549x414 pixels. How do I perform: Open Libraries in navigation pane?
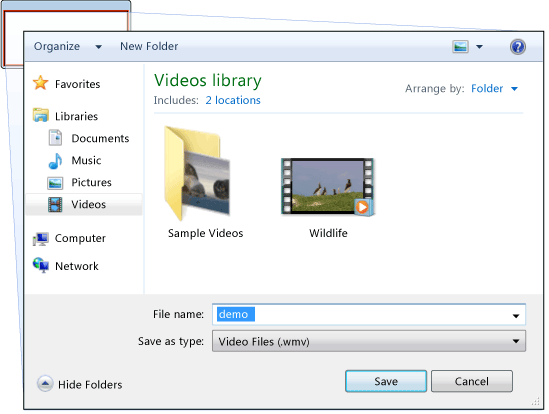pyautogui.click(x=76, y=116)
